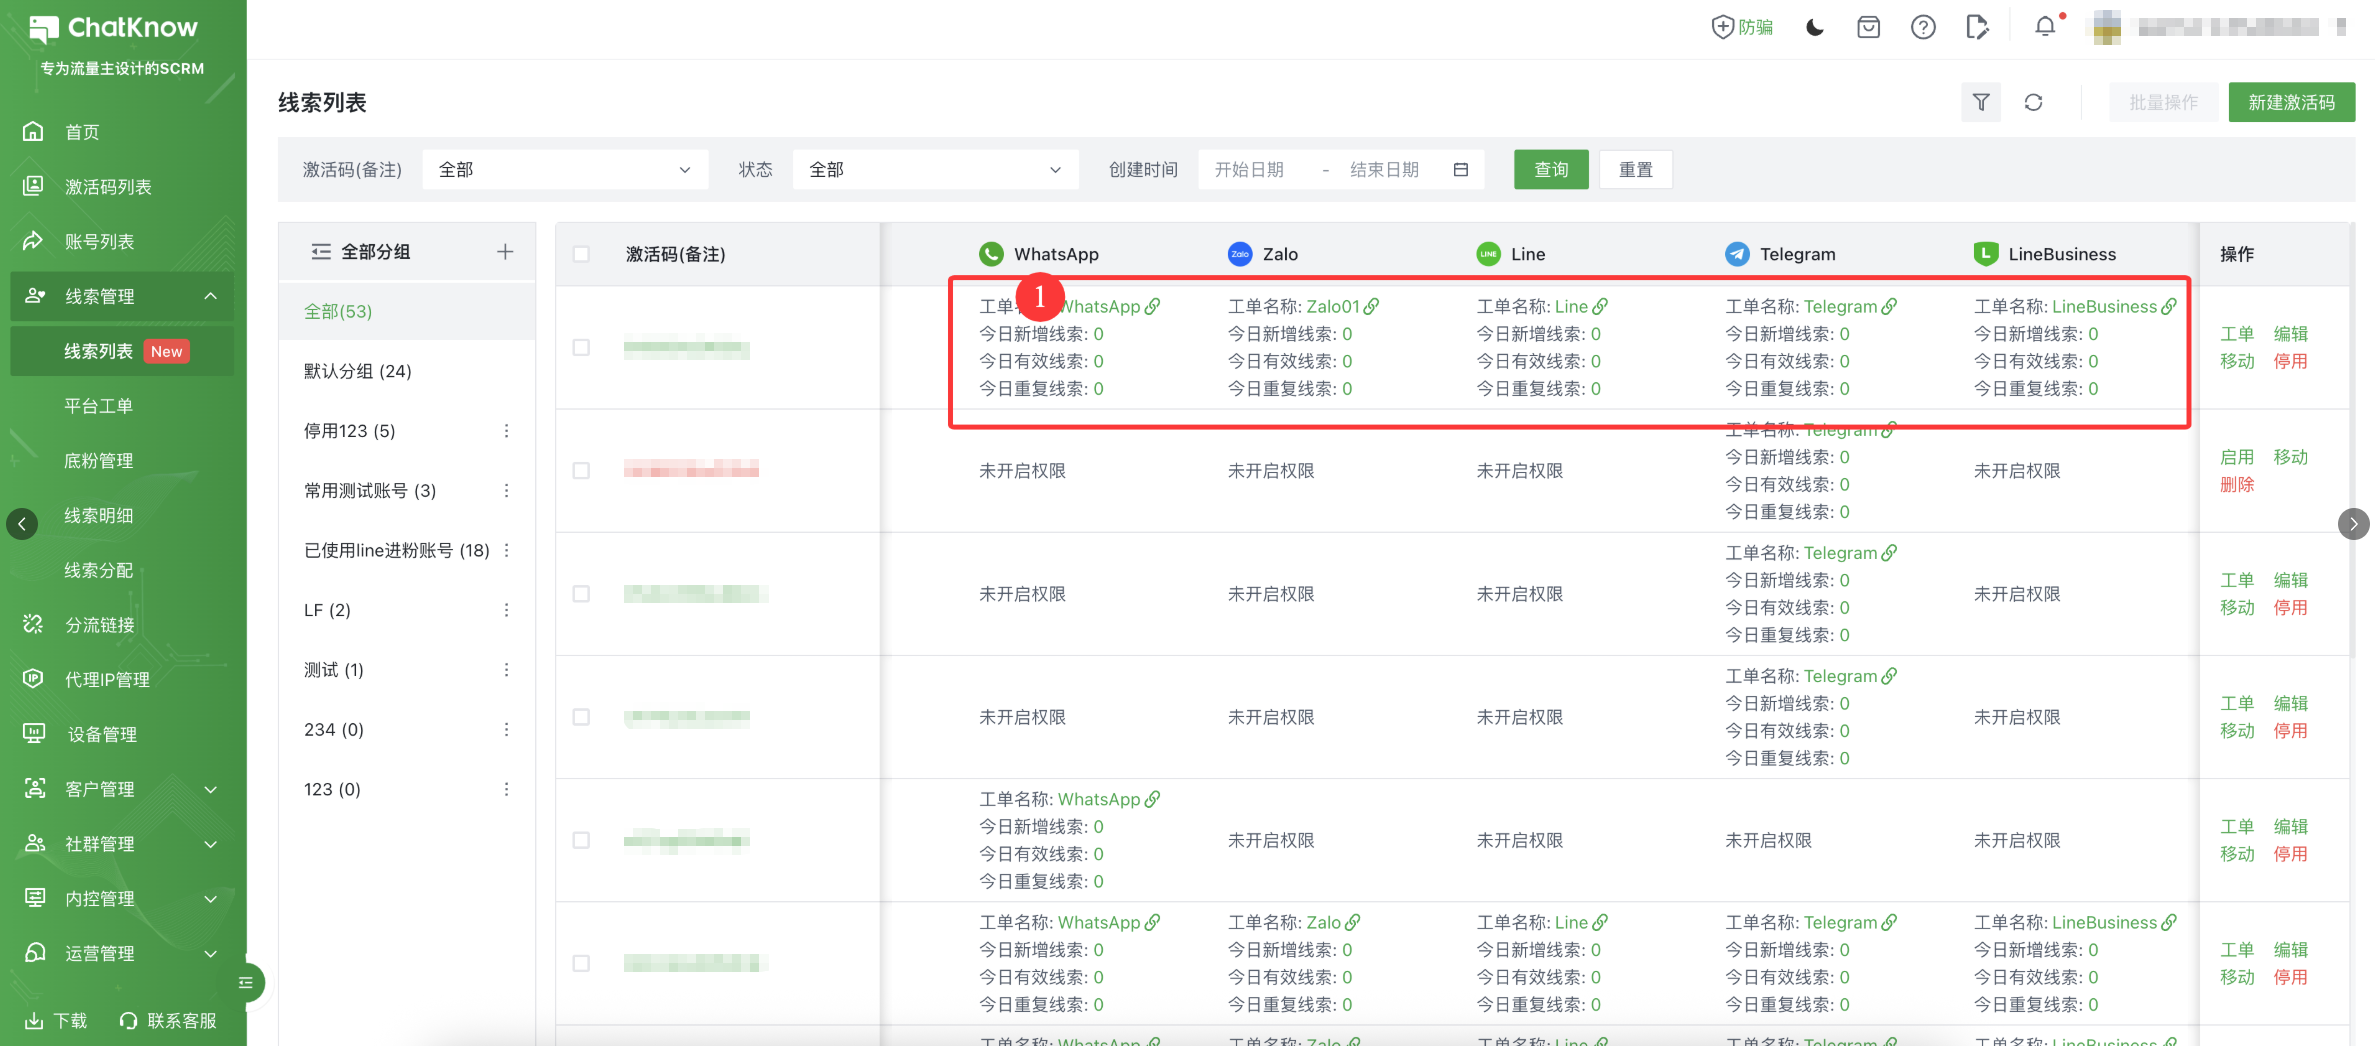The height and width of the screenshot is (1046, 2375).
Task: Go to 激活码列表 in sidebar
Action: [x=108, y=187]
